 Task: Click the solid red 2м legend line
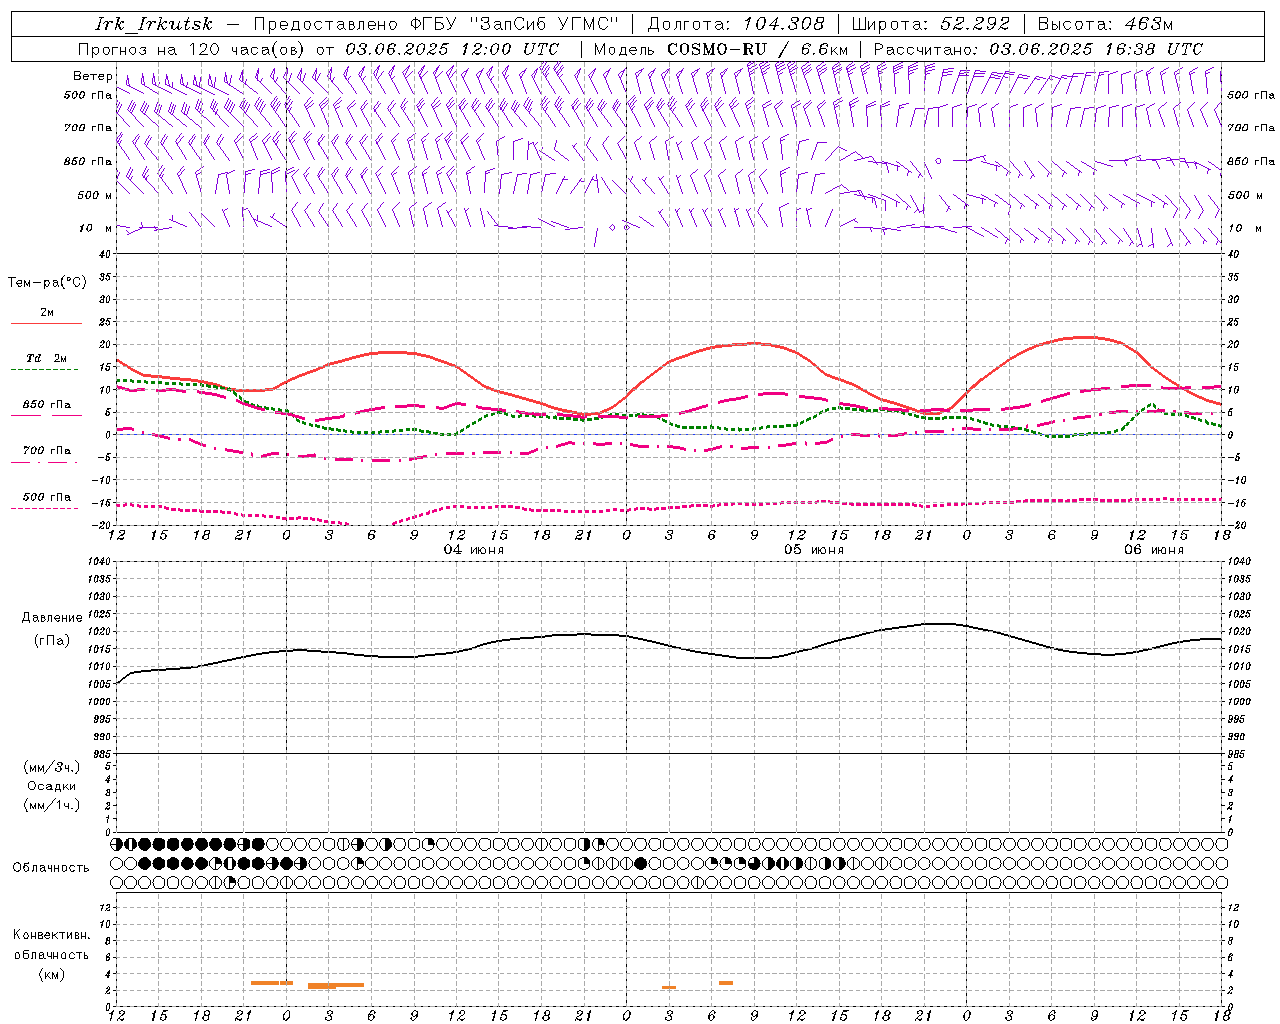(46, 324)
